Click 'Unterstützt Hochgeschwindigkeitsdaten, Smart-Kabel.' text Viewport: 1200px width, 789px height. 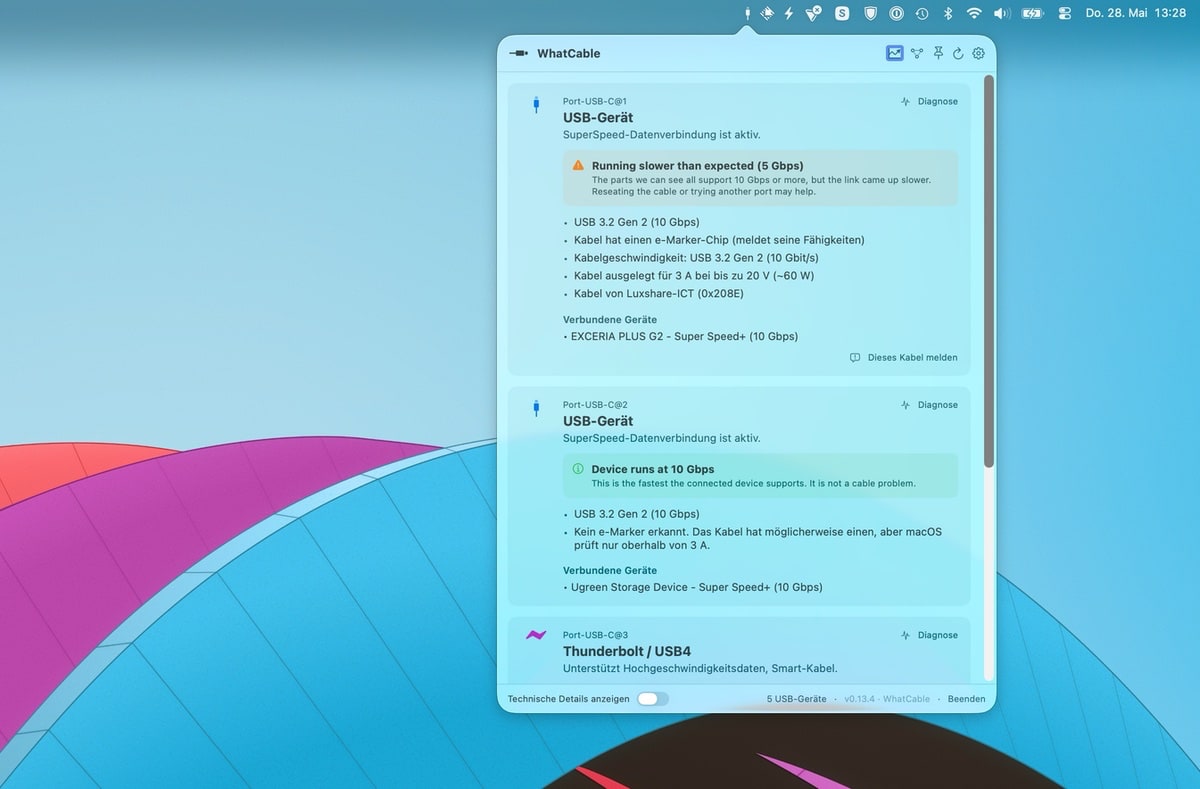(x=700, y=668)
